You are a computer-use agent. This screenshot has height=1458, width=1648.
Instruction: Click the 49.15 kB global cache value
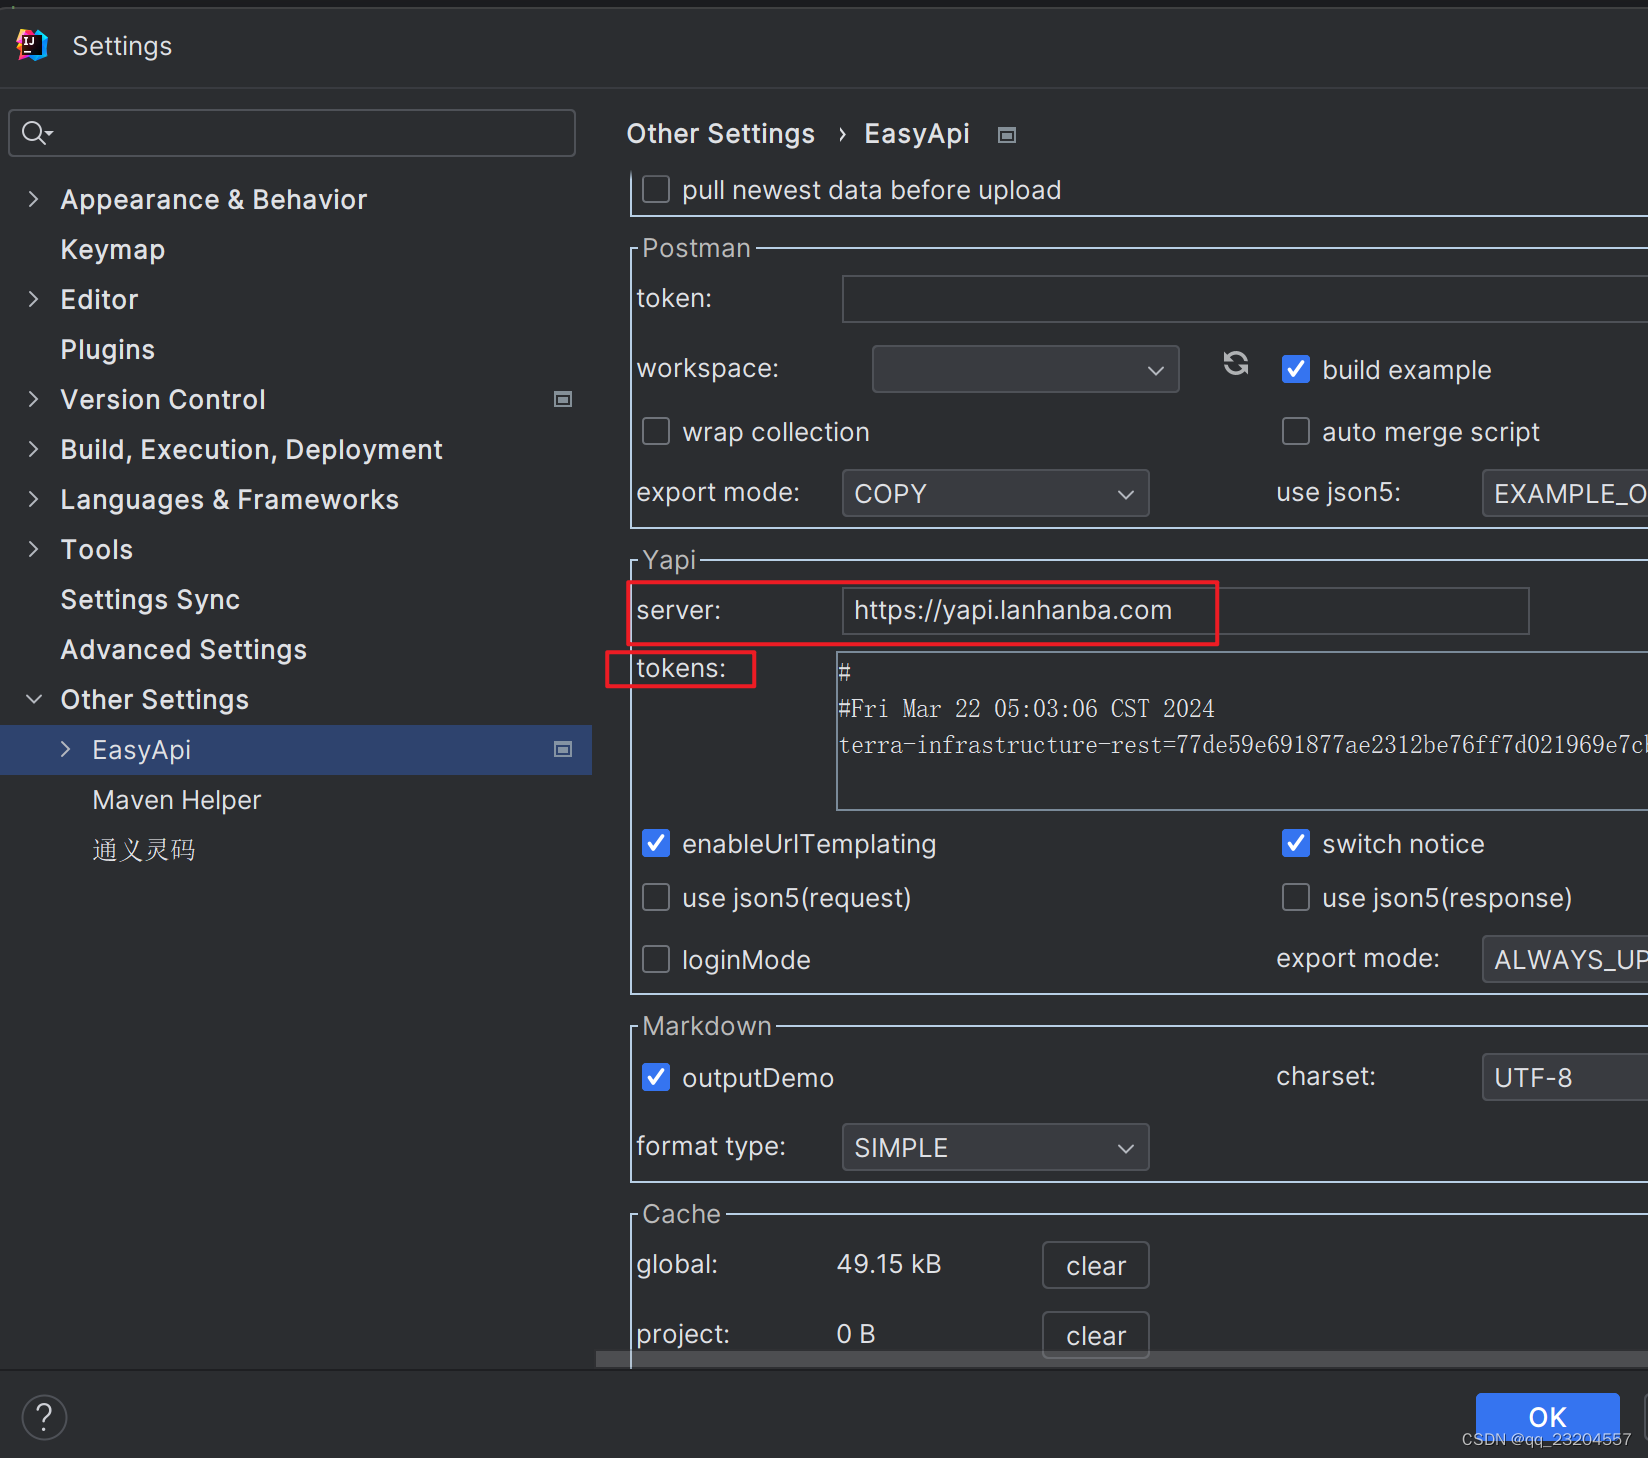888,1264
